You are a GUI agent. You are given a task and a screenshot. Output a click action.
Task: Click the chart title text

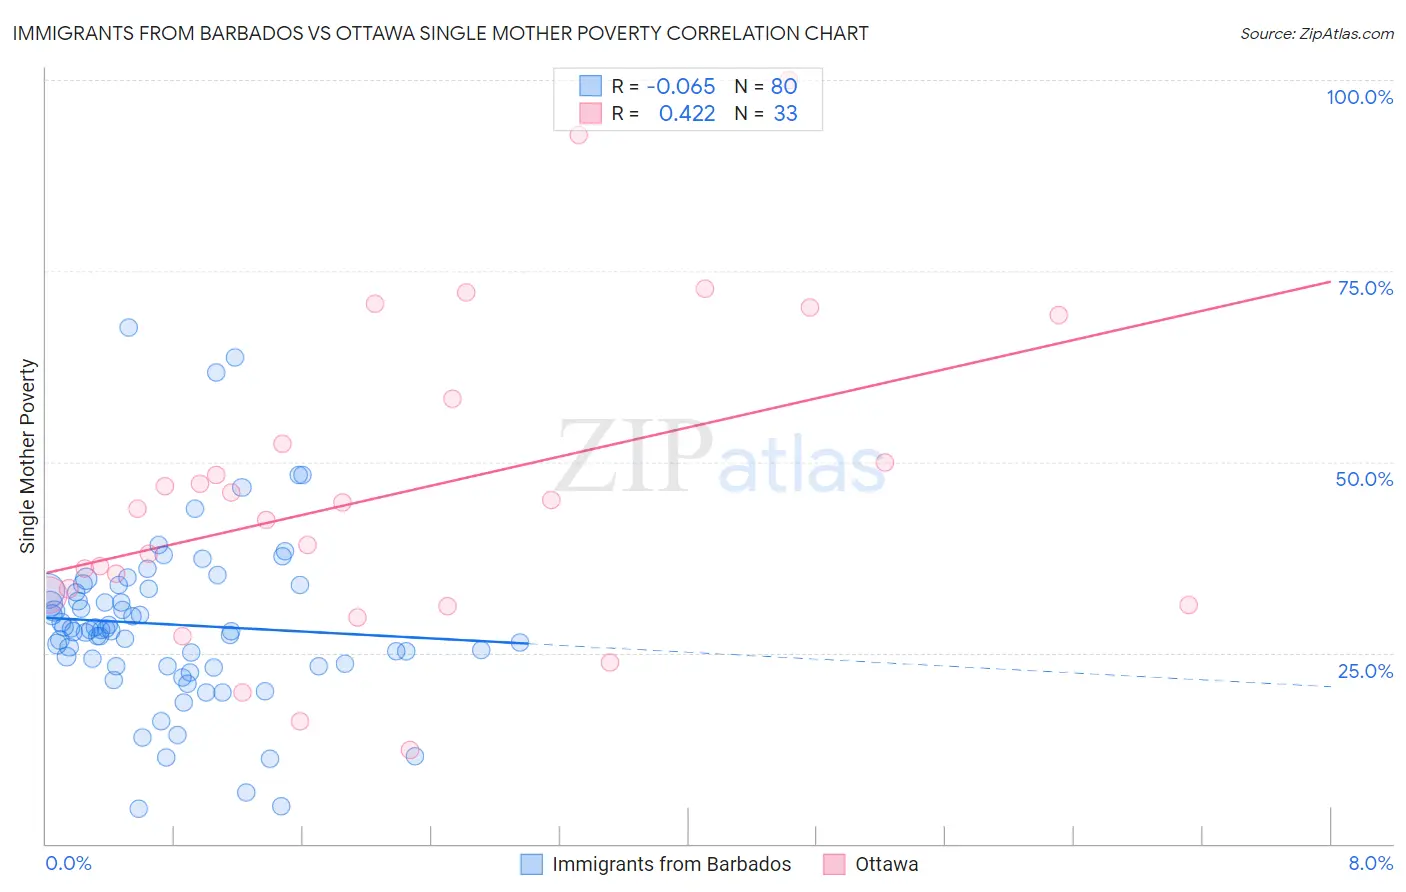click(440, 33)
